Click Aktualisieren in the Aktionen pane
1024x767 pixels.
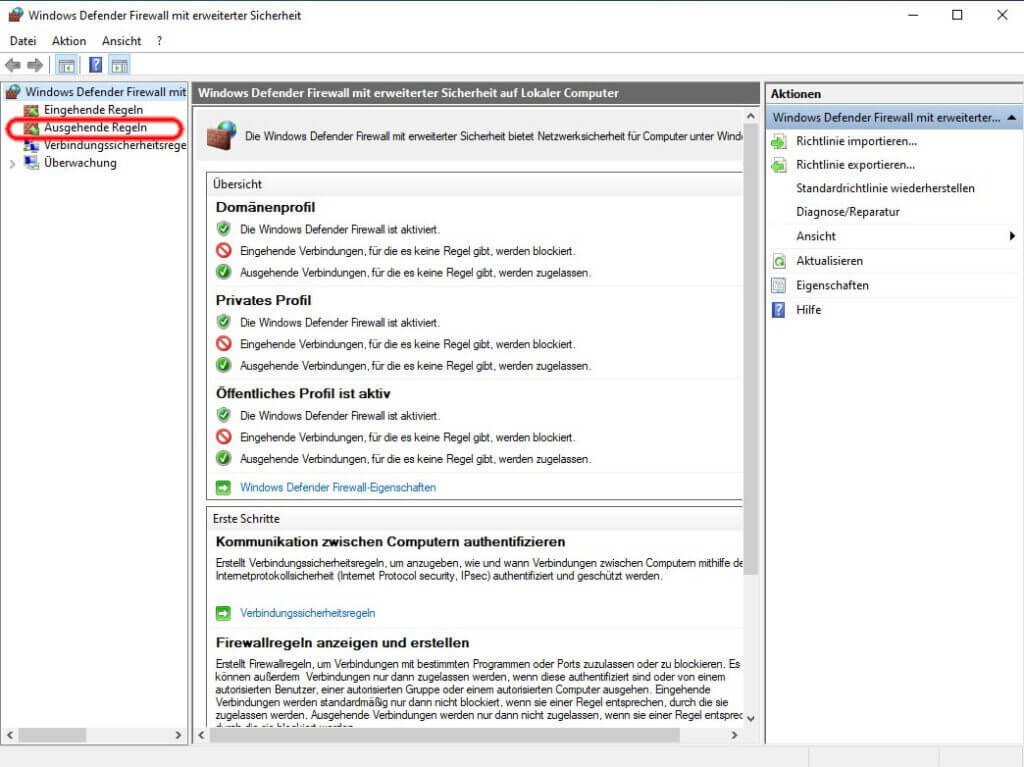click(x=829, y=261)
